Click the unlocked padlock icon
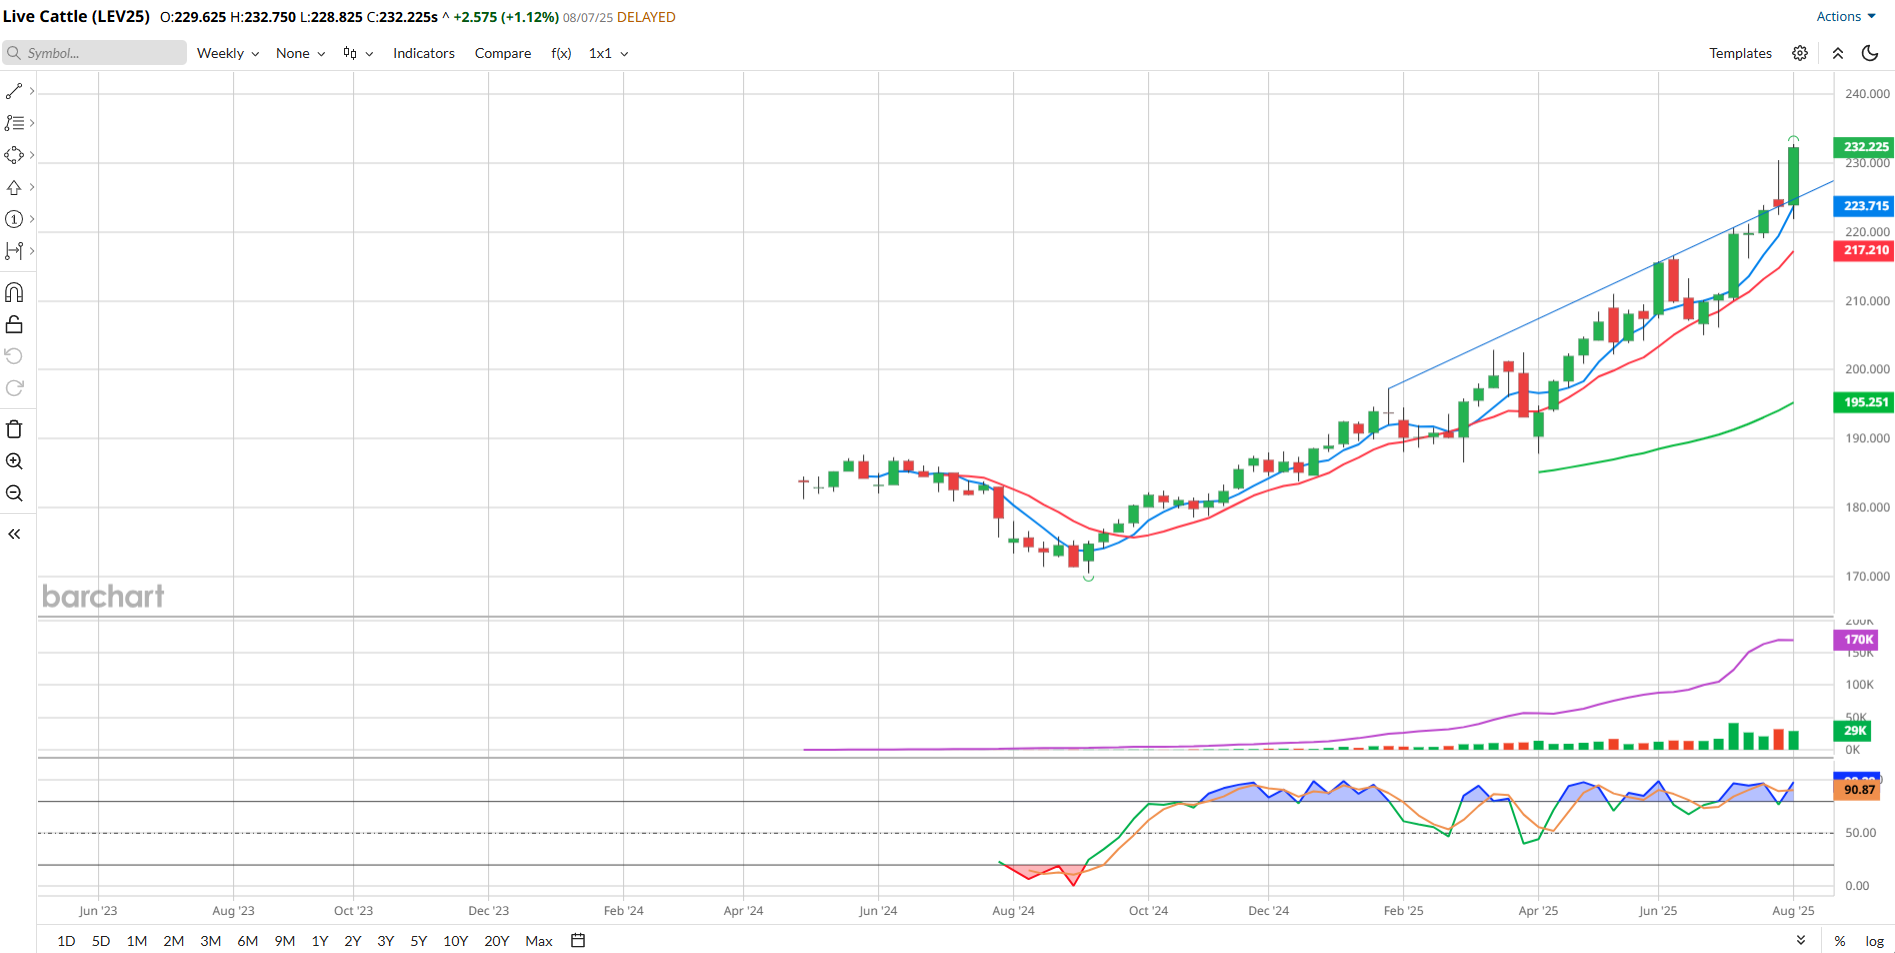 (14, 325)
